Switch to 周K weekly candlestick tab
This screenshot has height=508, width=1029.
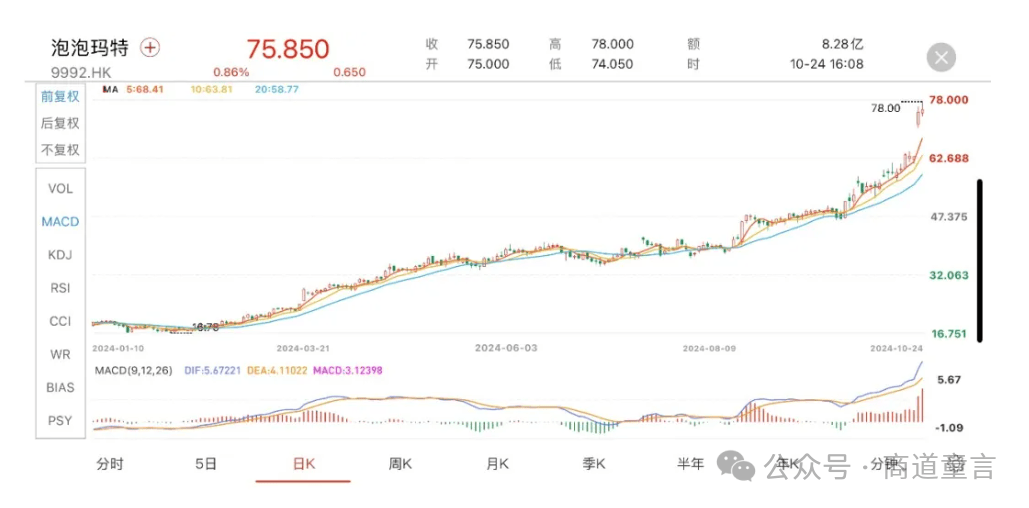(400, 463)
